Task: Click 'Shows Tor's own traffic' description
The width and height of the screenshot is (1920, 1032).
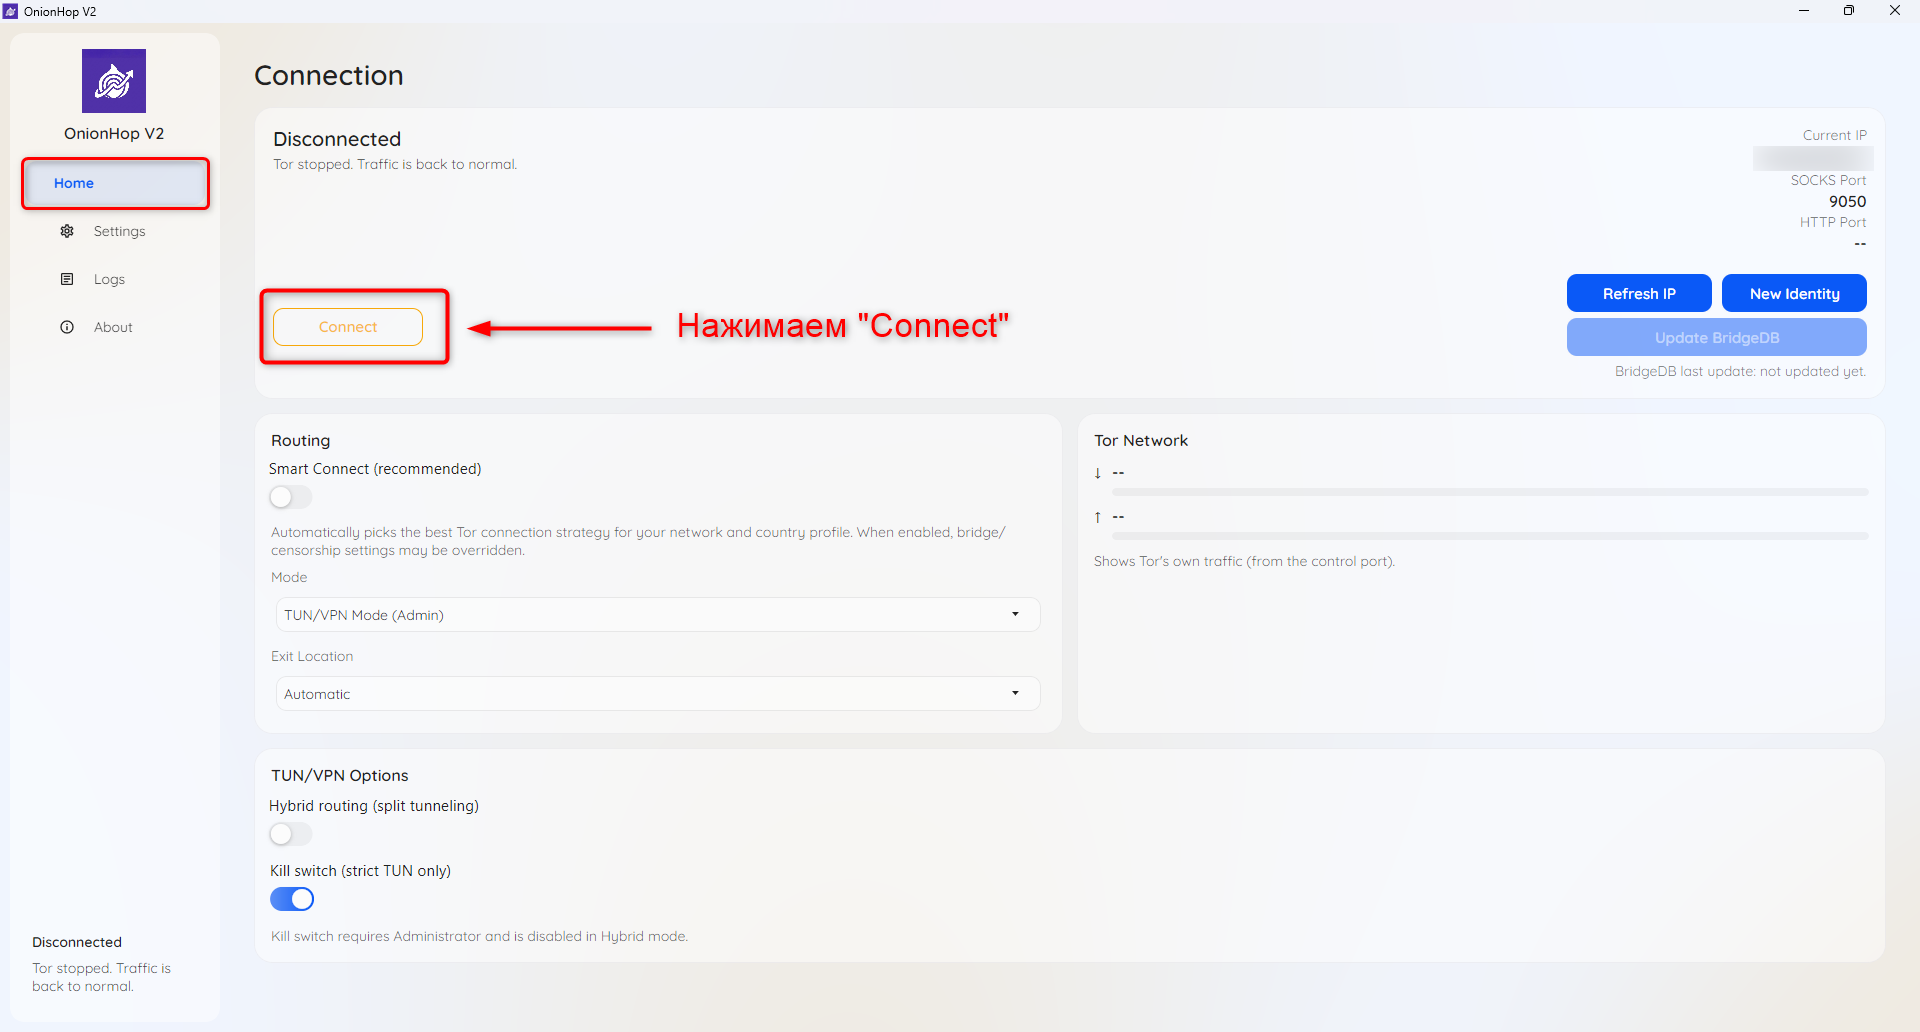Action: point(1244,561)
